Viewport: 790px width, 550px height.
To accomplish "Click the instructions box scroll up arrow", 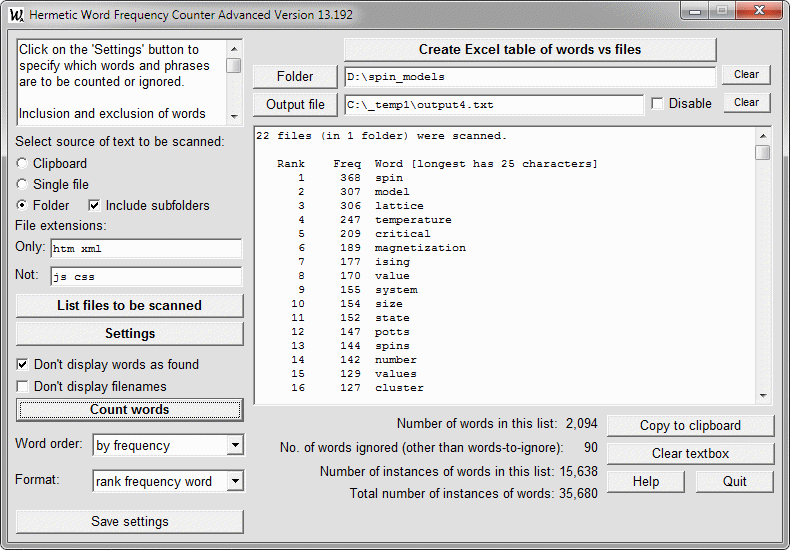I will click(234, 49).
